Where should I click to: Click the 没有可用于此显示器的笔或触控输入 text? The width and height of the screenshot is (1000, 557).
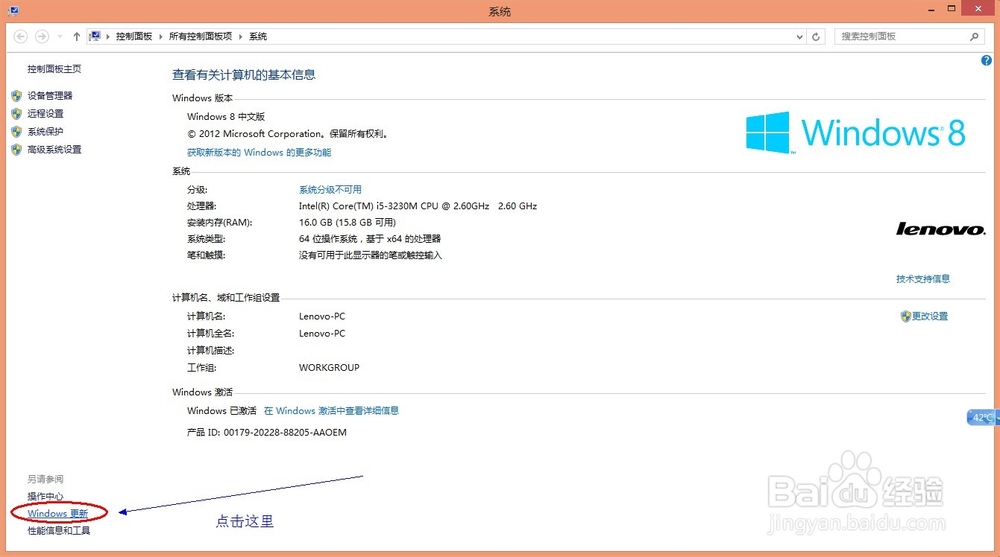(371, 255)
